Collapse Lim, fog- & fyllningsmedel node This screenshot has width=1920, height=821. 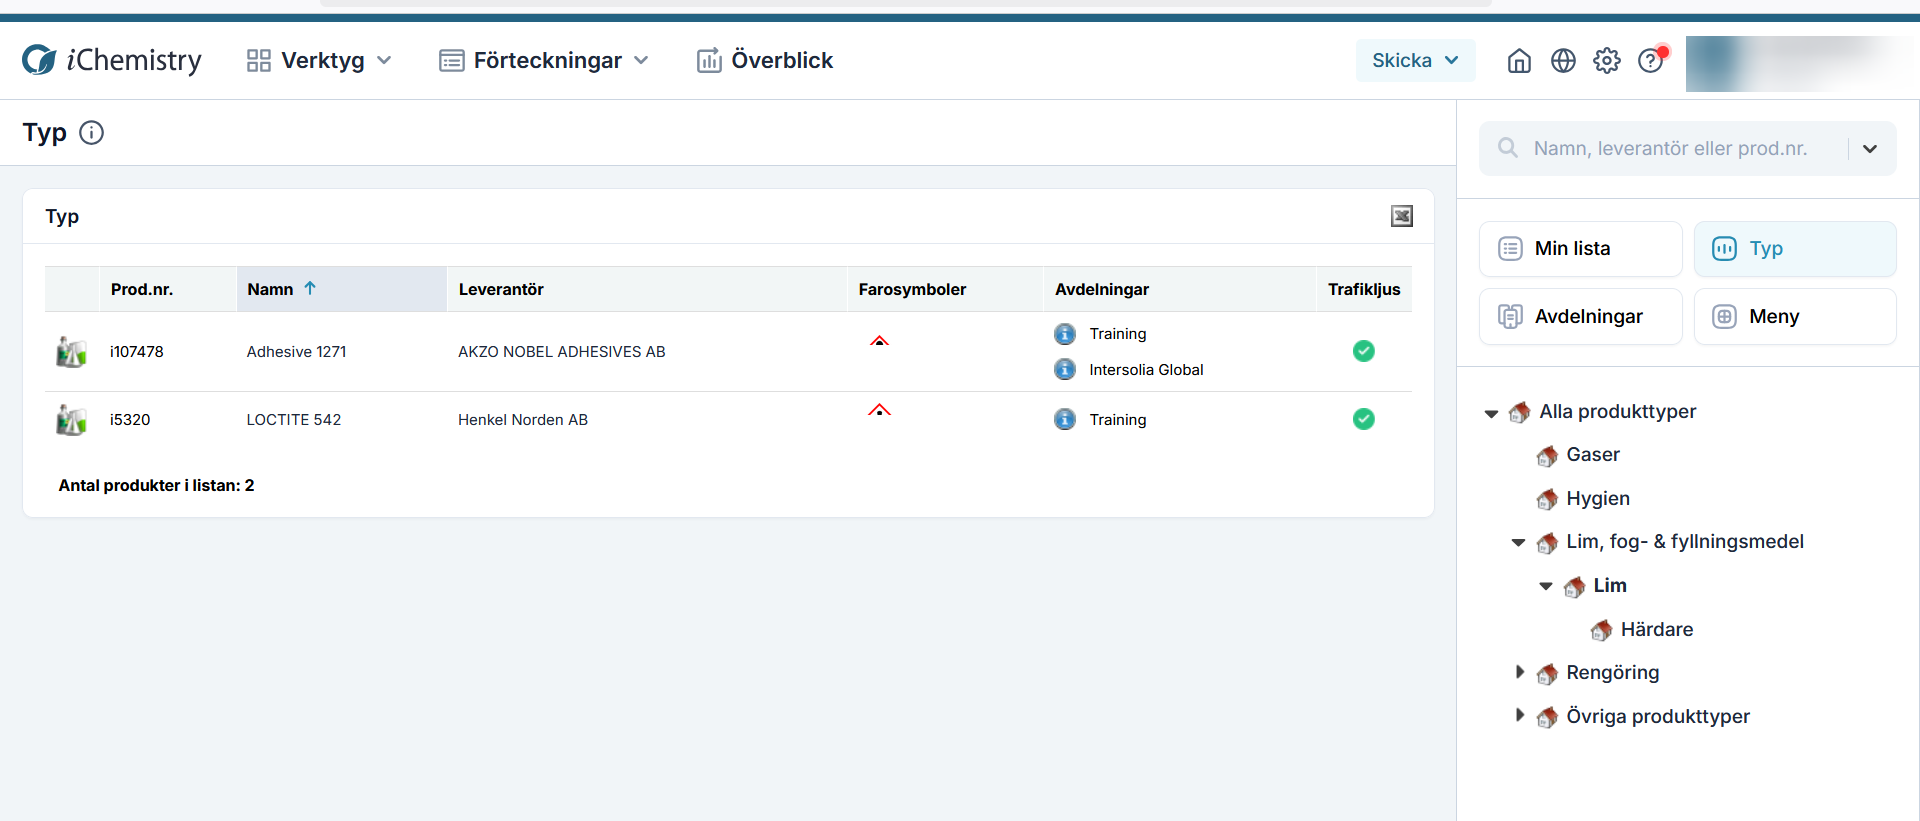1518,543
